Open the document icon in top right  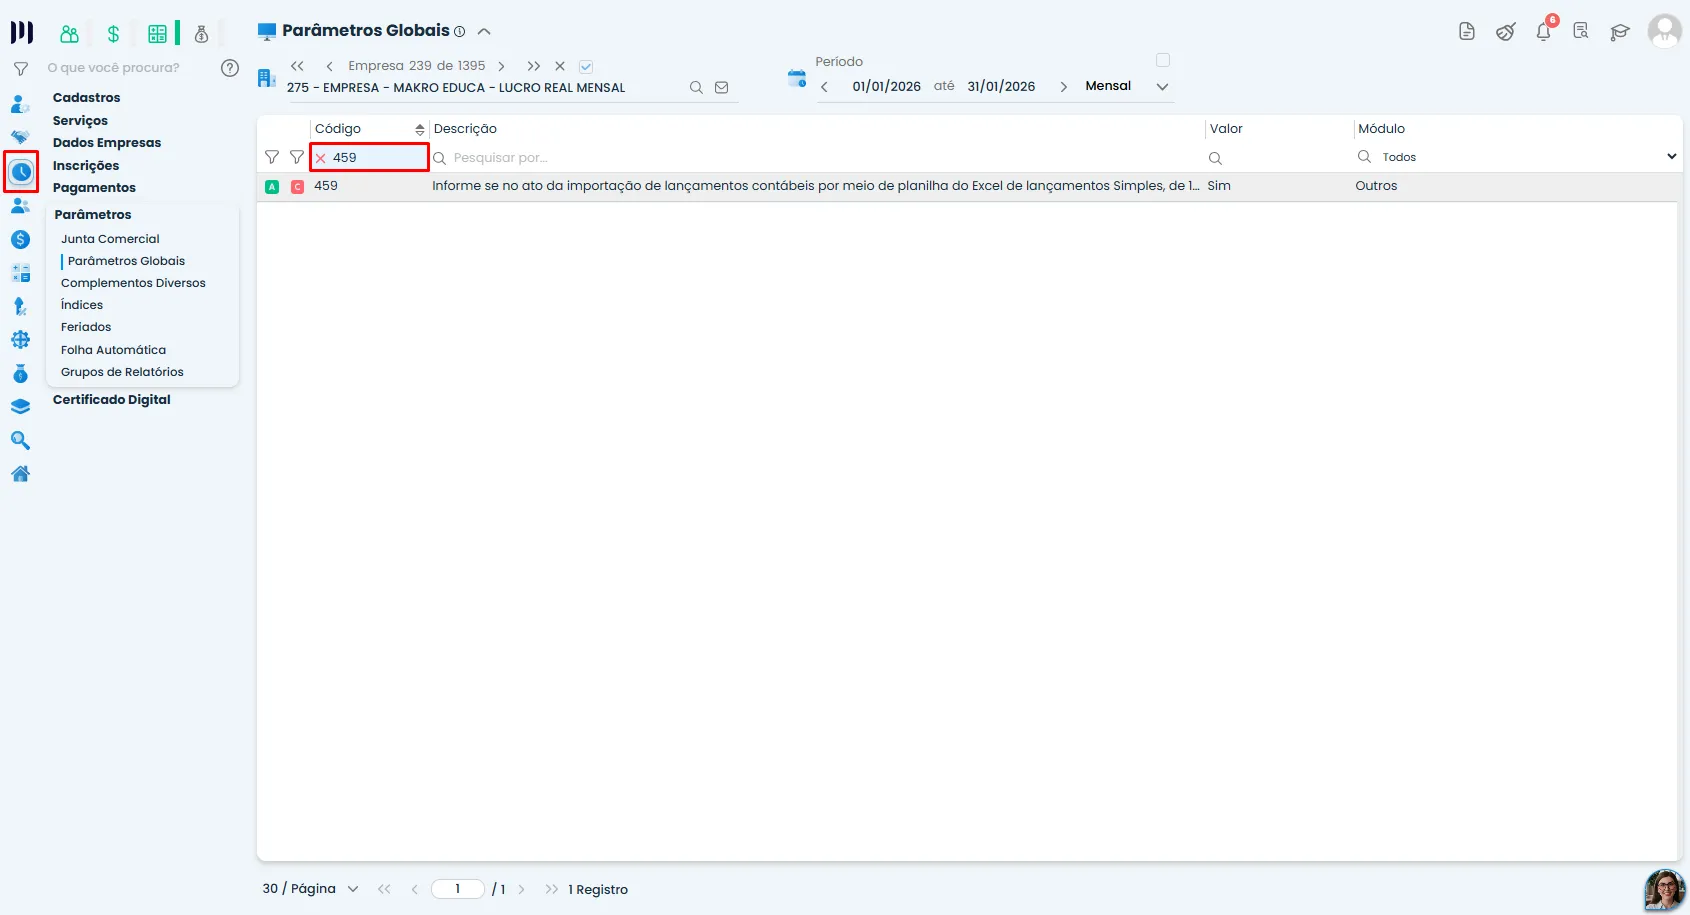click(x=1467, y=32)
